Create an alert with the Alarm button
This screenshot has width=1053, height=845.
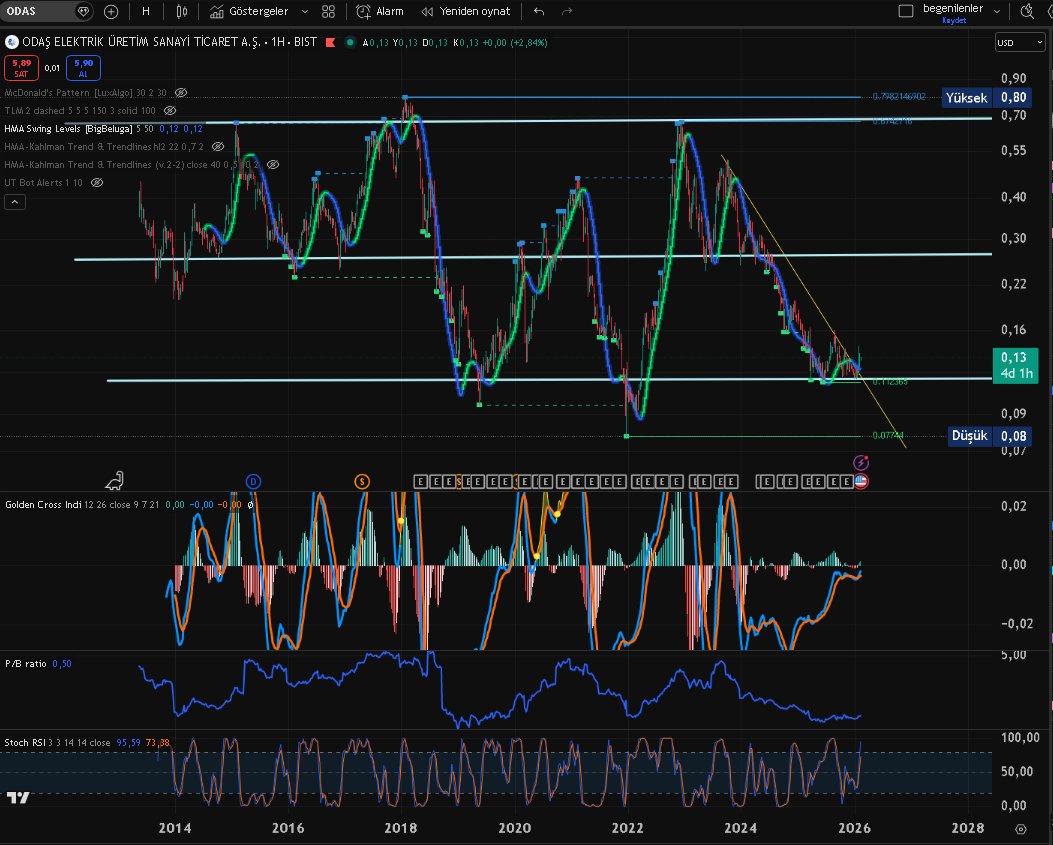(379, 11)
